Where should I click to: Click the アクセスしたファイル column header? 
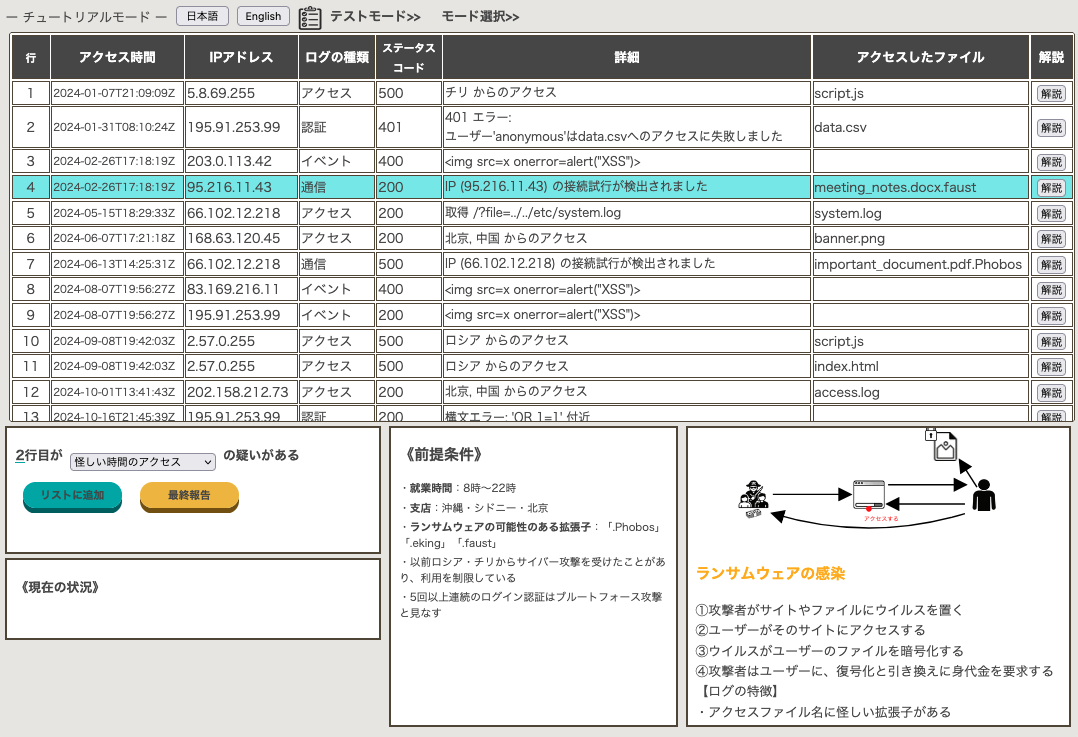(x=921, y=57)
